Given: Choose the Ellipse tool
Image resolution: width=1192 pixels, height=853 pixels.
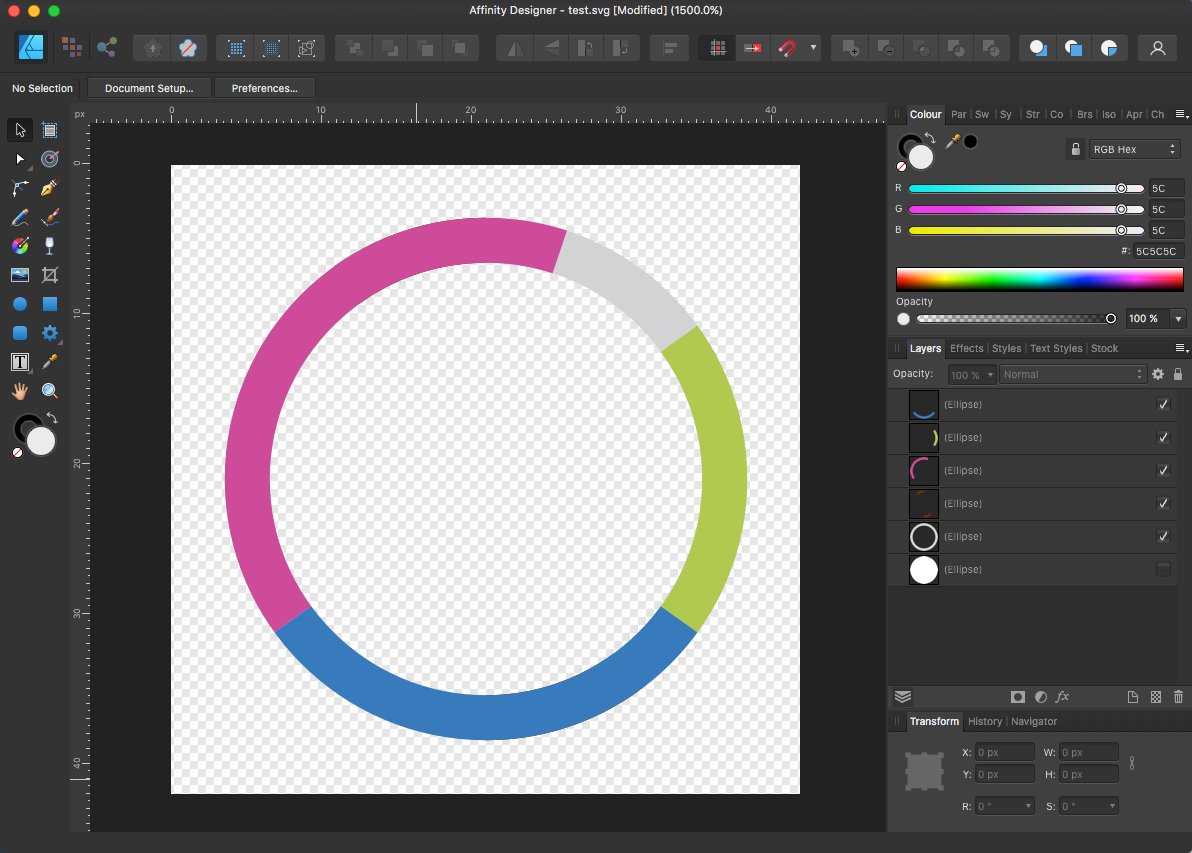Looking at the screenshot, I should (20, 304).
